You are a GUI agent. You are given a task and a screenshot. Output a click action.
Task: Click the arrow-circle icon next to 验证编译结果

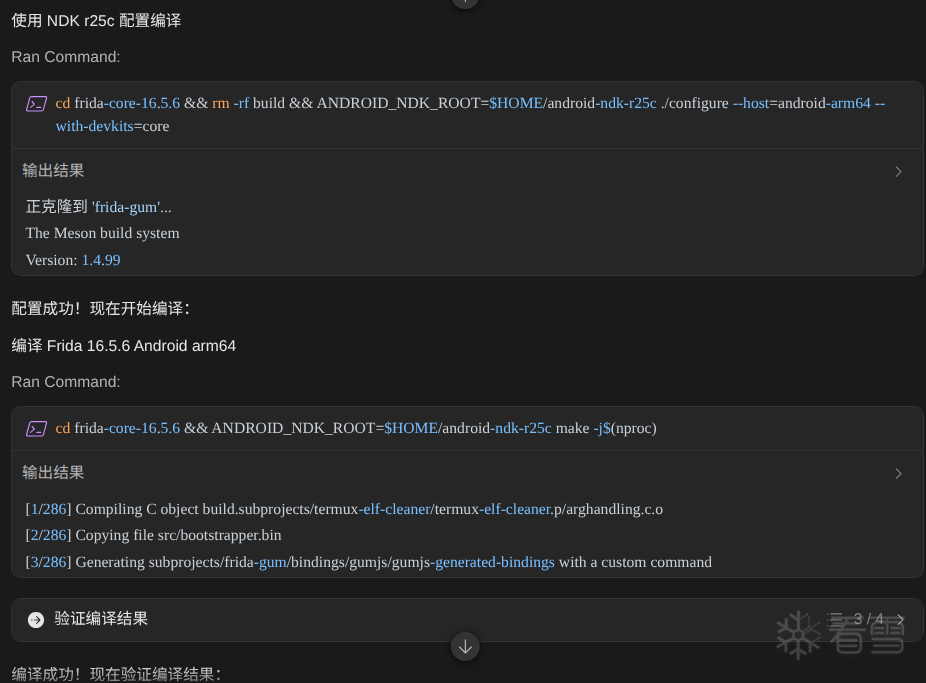36,619
